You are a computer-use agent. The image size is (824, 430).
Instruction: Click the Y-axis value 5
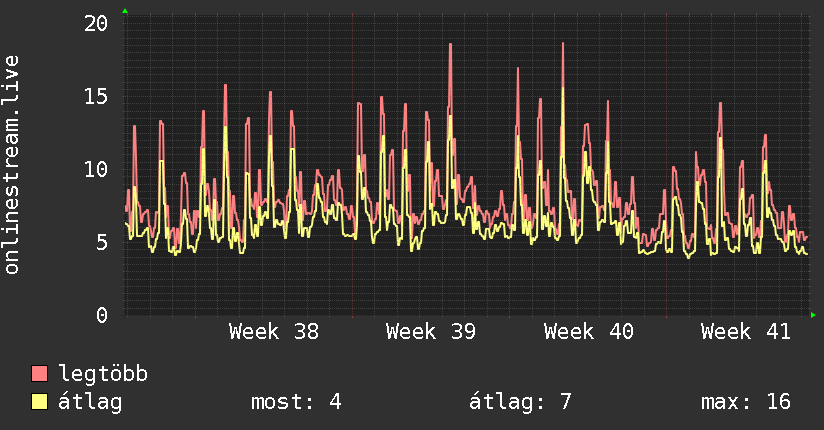(x=102, y=242)
